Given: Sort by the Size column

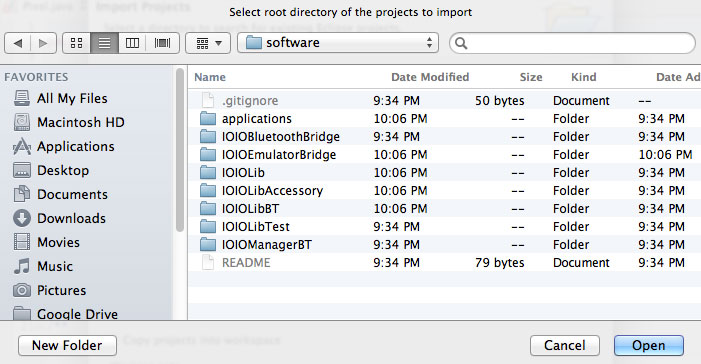Looking at the screenshot, I should point(531,77).
